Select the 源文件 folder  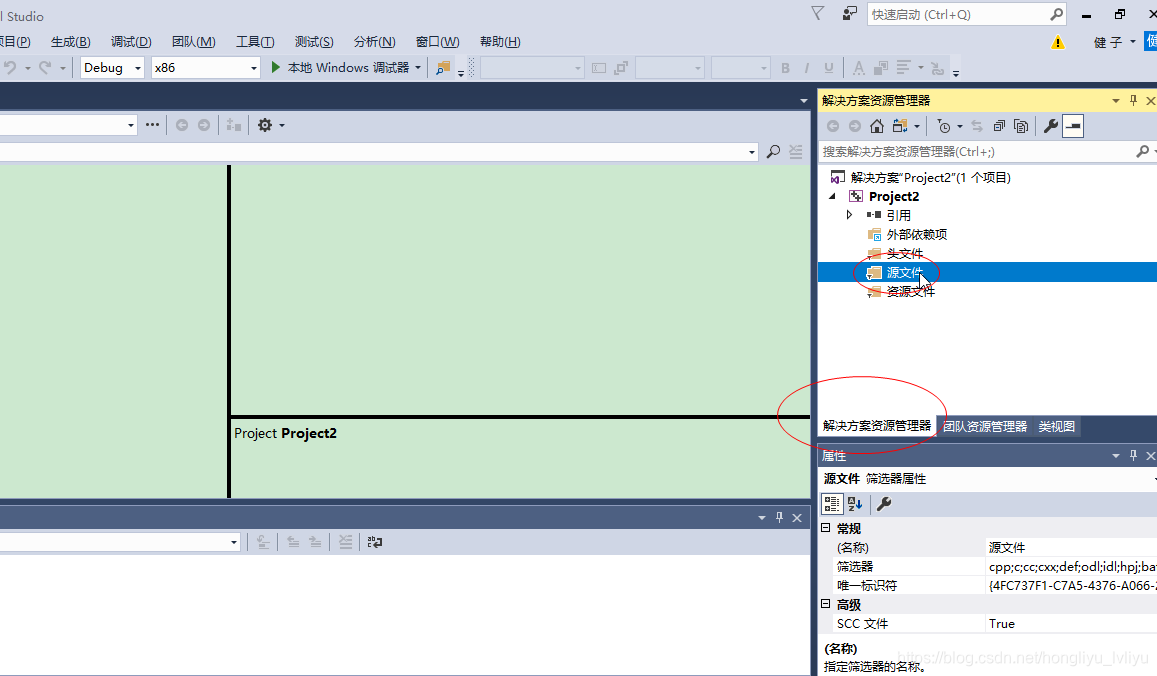pos(905,272)
